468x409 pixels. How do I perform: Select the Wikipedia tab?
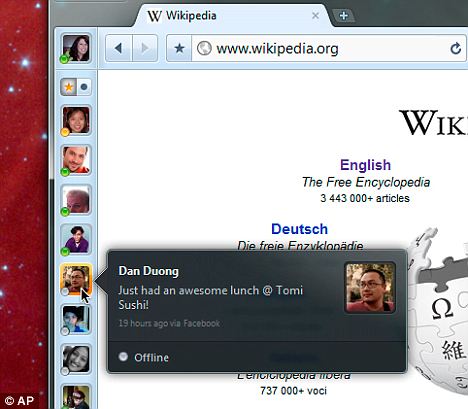[233, 16]
